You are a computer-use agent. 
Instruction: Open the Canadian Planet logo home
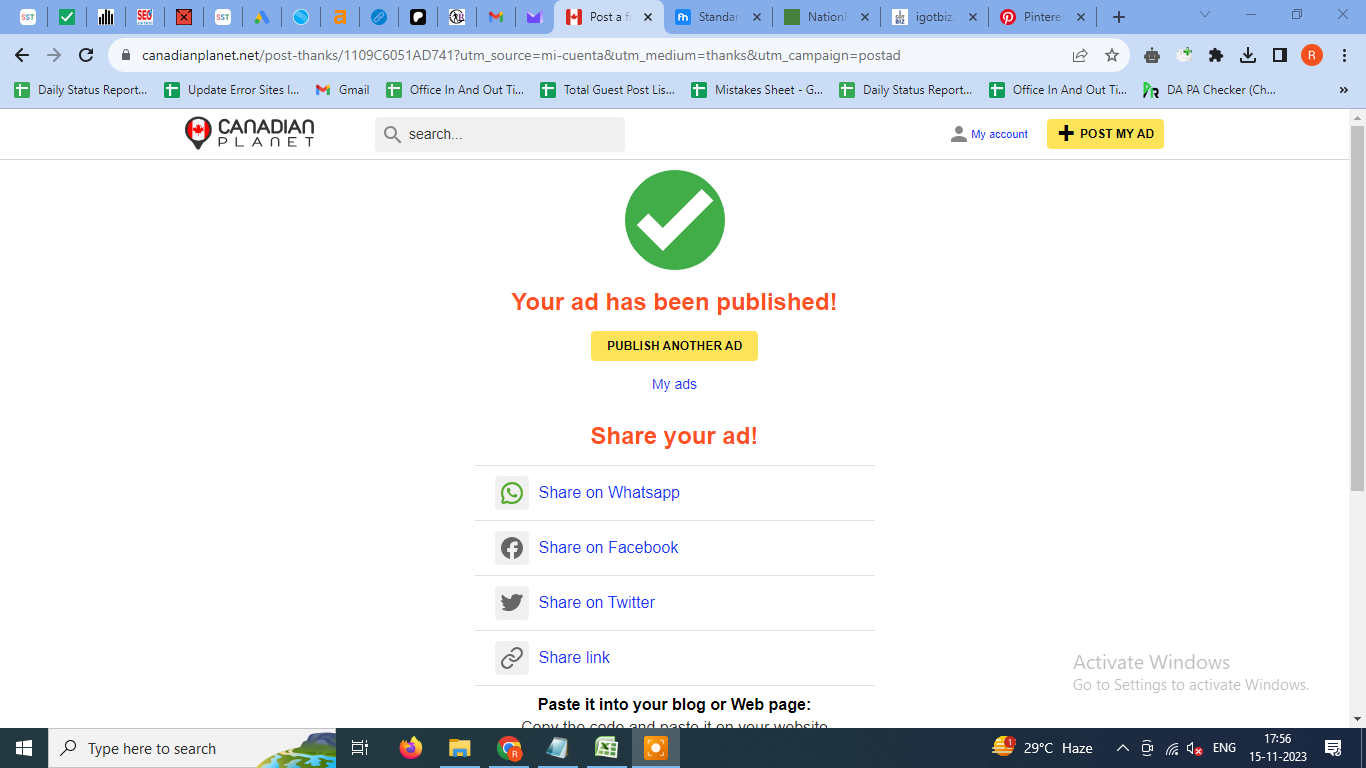(250, 133)
